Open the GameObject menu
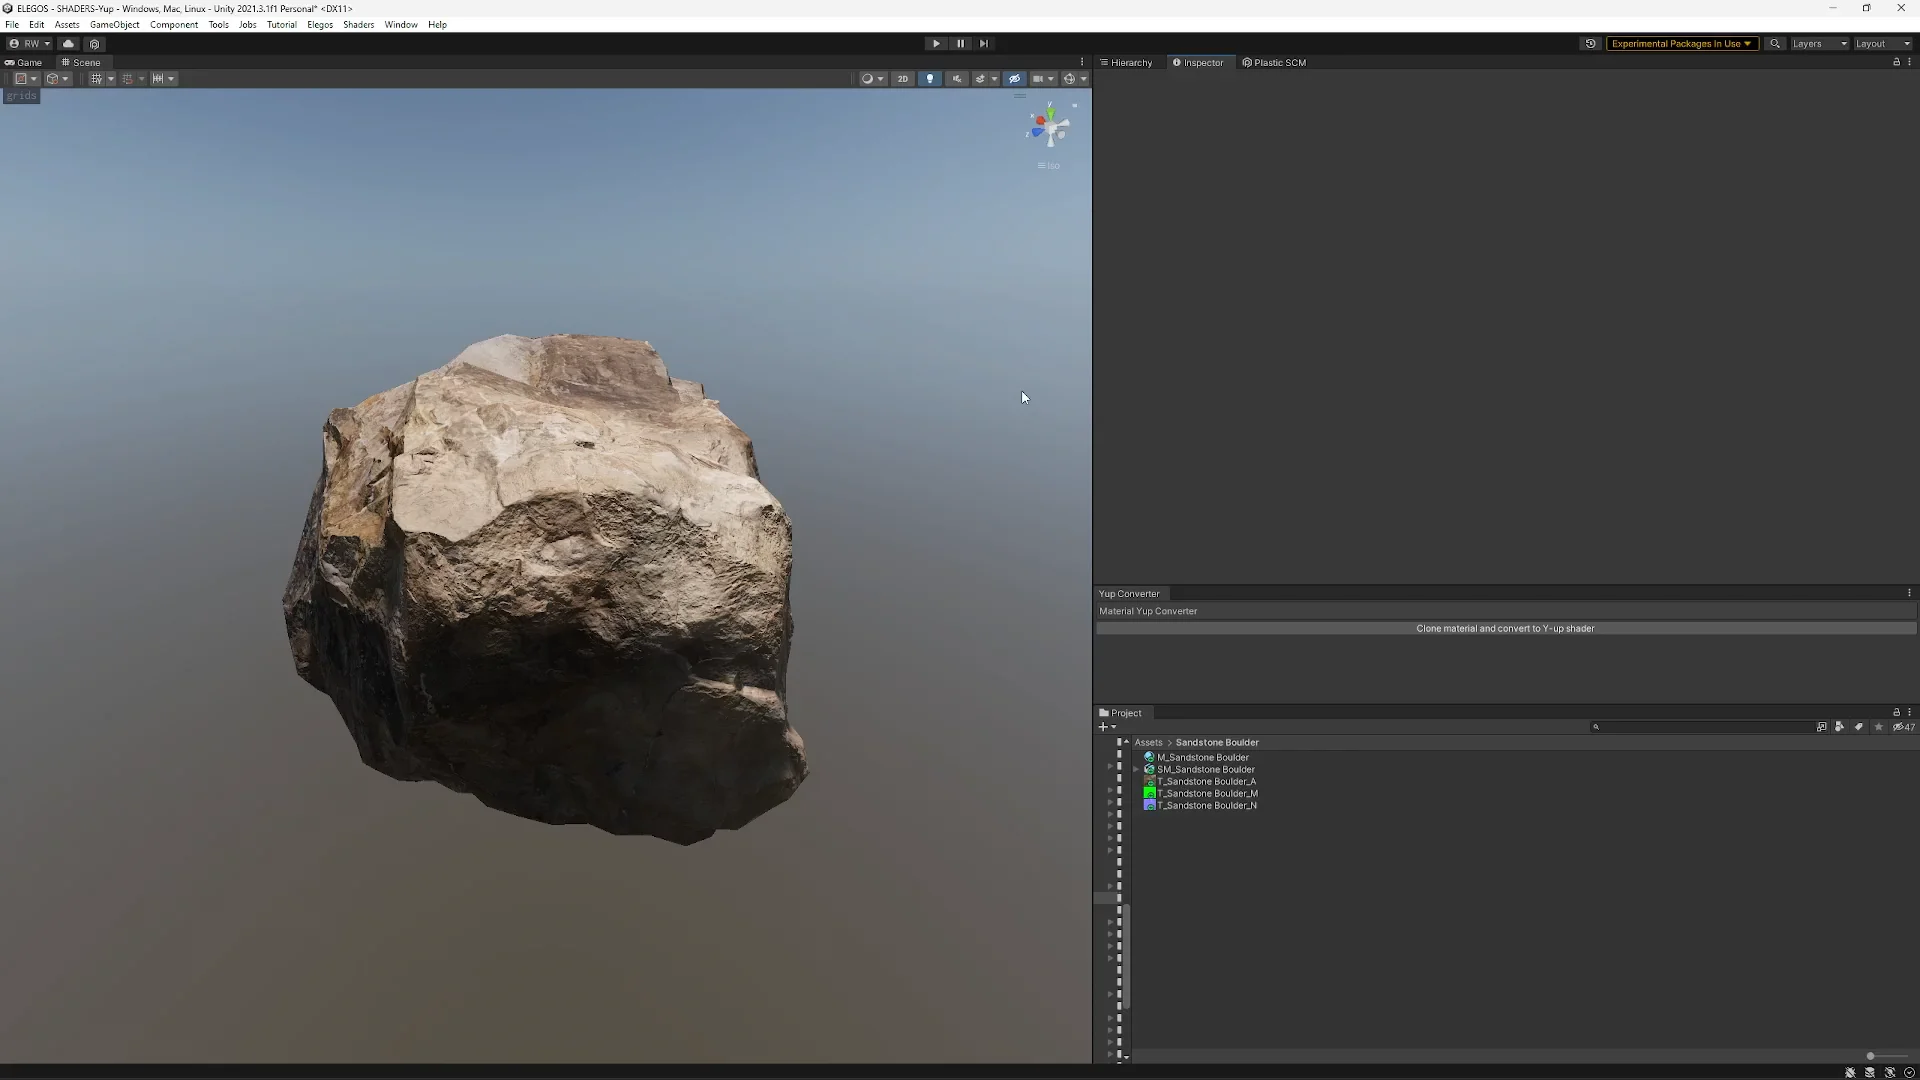This screenshot has height=1080, width=1920. coord(114,24)
